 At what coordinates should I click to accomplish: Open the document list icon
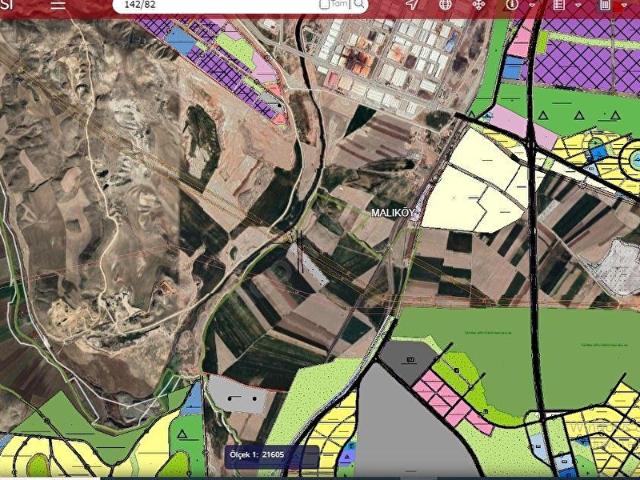point(559,5)
